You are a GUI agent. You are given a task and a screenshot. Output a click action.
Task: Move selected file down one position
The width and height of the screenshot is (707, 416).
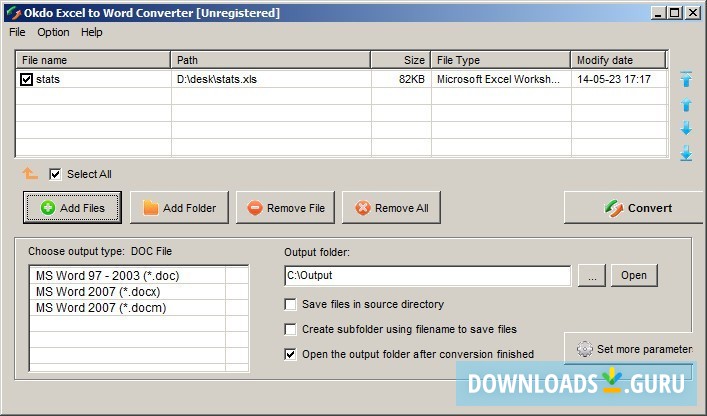[x=686, y=128]
